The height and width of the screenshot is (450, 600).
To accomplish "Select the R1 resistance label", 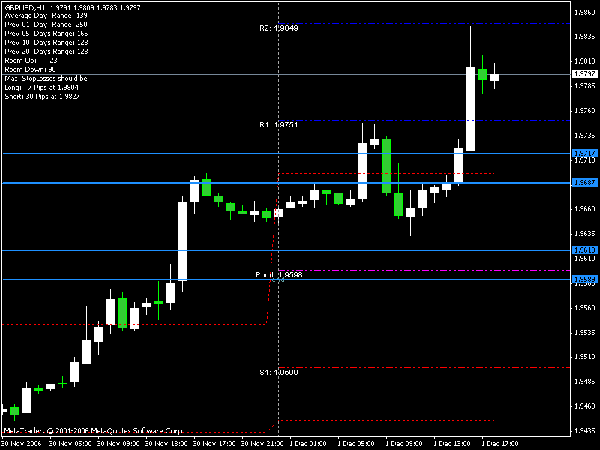I will [x=279, y=125].
